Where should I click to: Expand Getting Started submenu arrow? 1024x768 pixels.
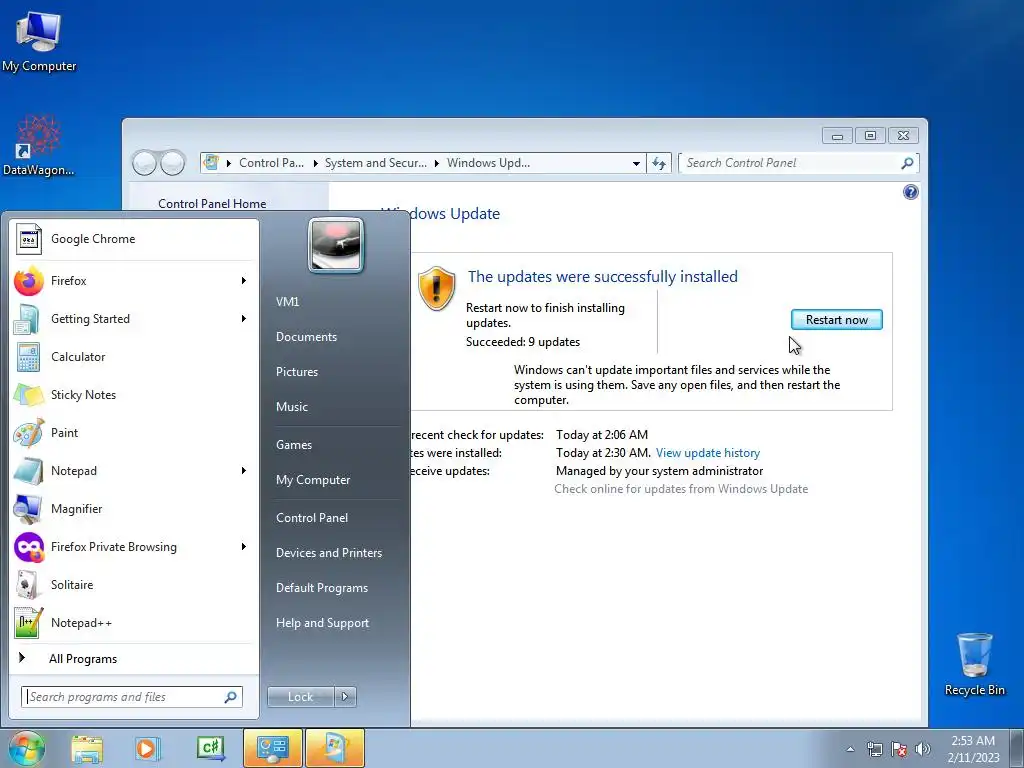click(244, 319)
